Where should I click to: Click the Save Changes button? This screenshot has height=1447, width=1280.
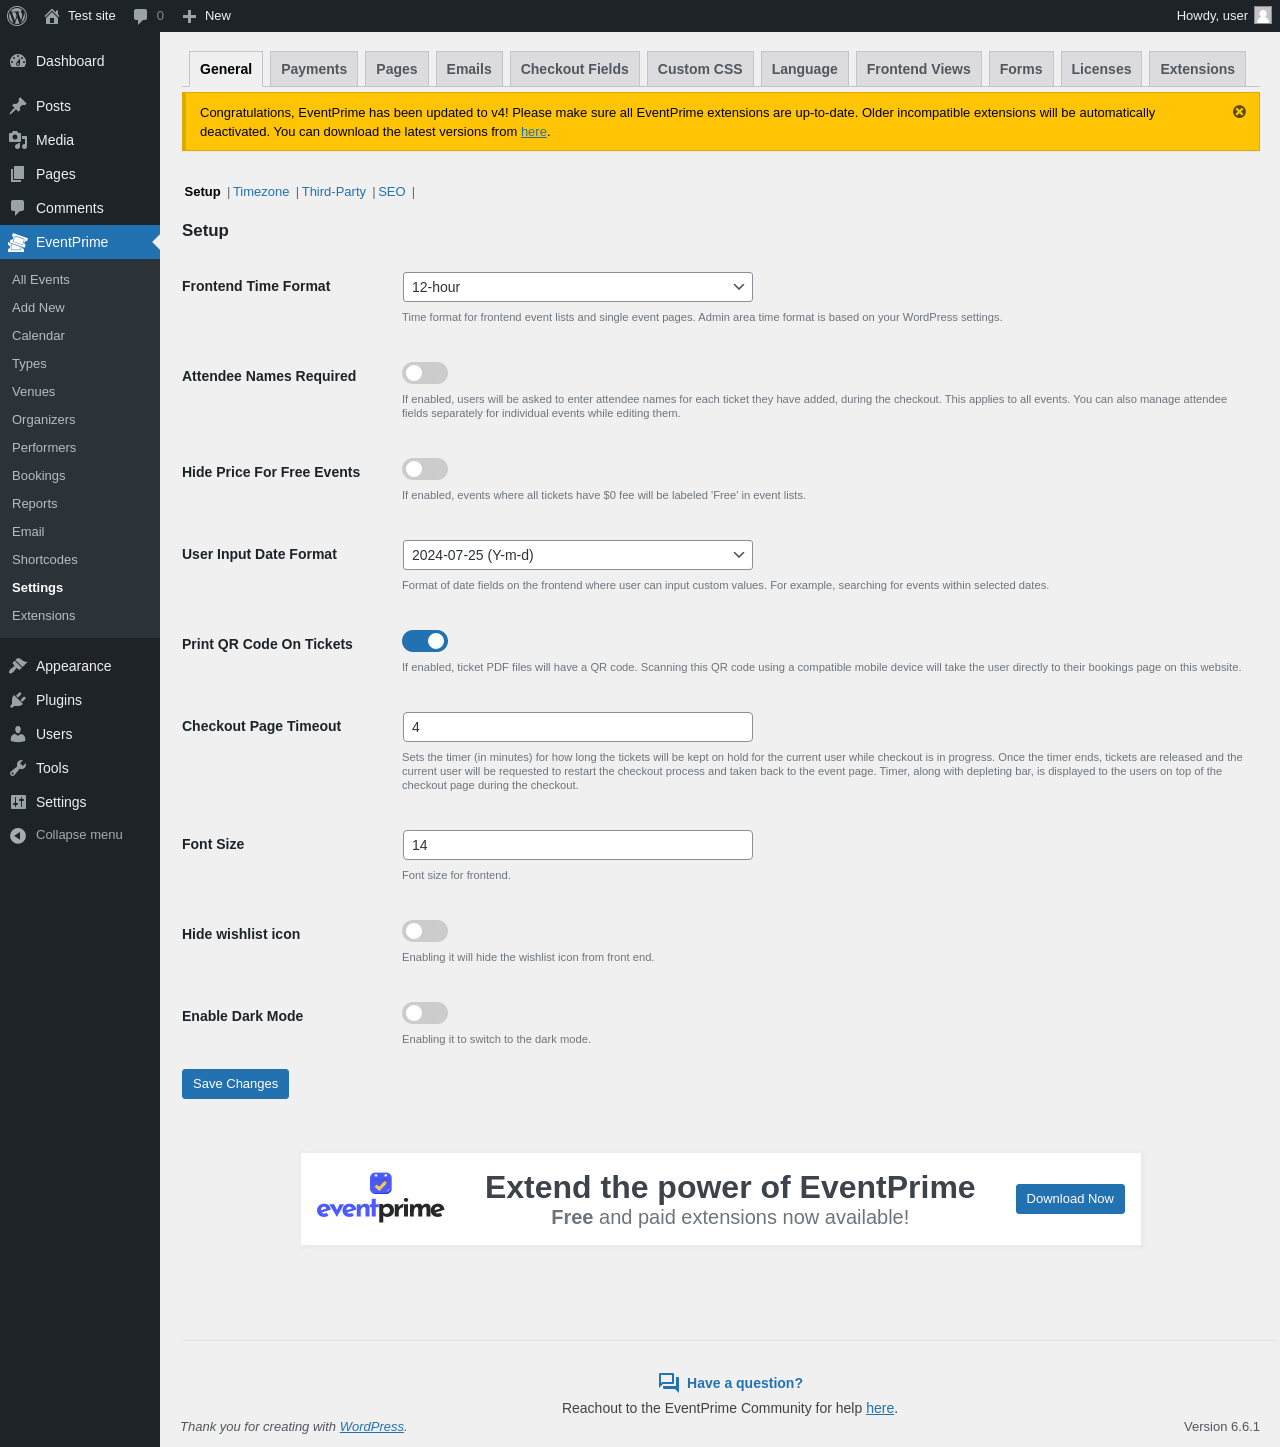(x=235, y=1084)
